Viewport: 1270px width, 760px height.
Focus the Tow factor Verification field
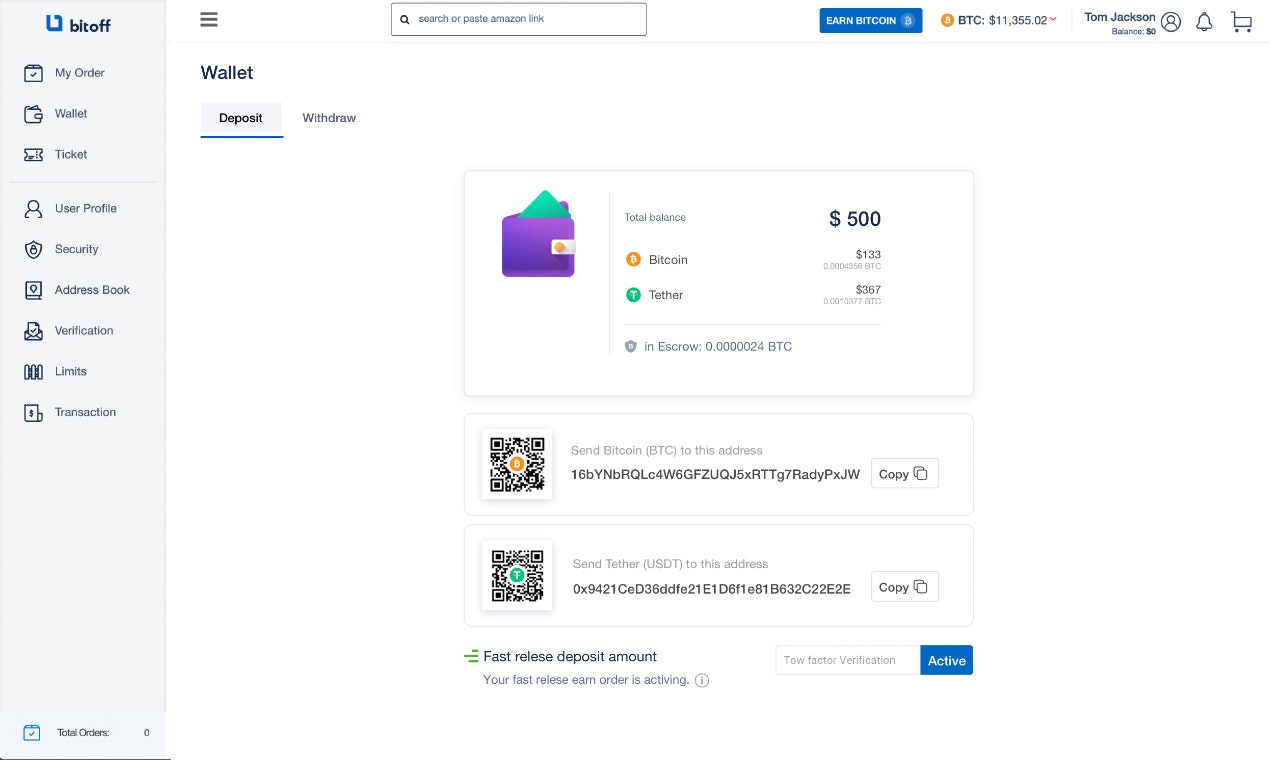pos(848,660)
